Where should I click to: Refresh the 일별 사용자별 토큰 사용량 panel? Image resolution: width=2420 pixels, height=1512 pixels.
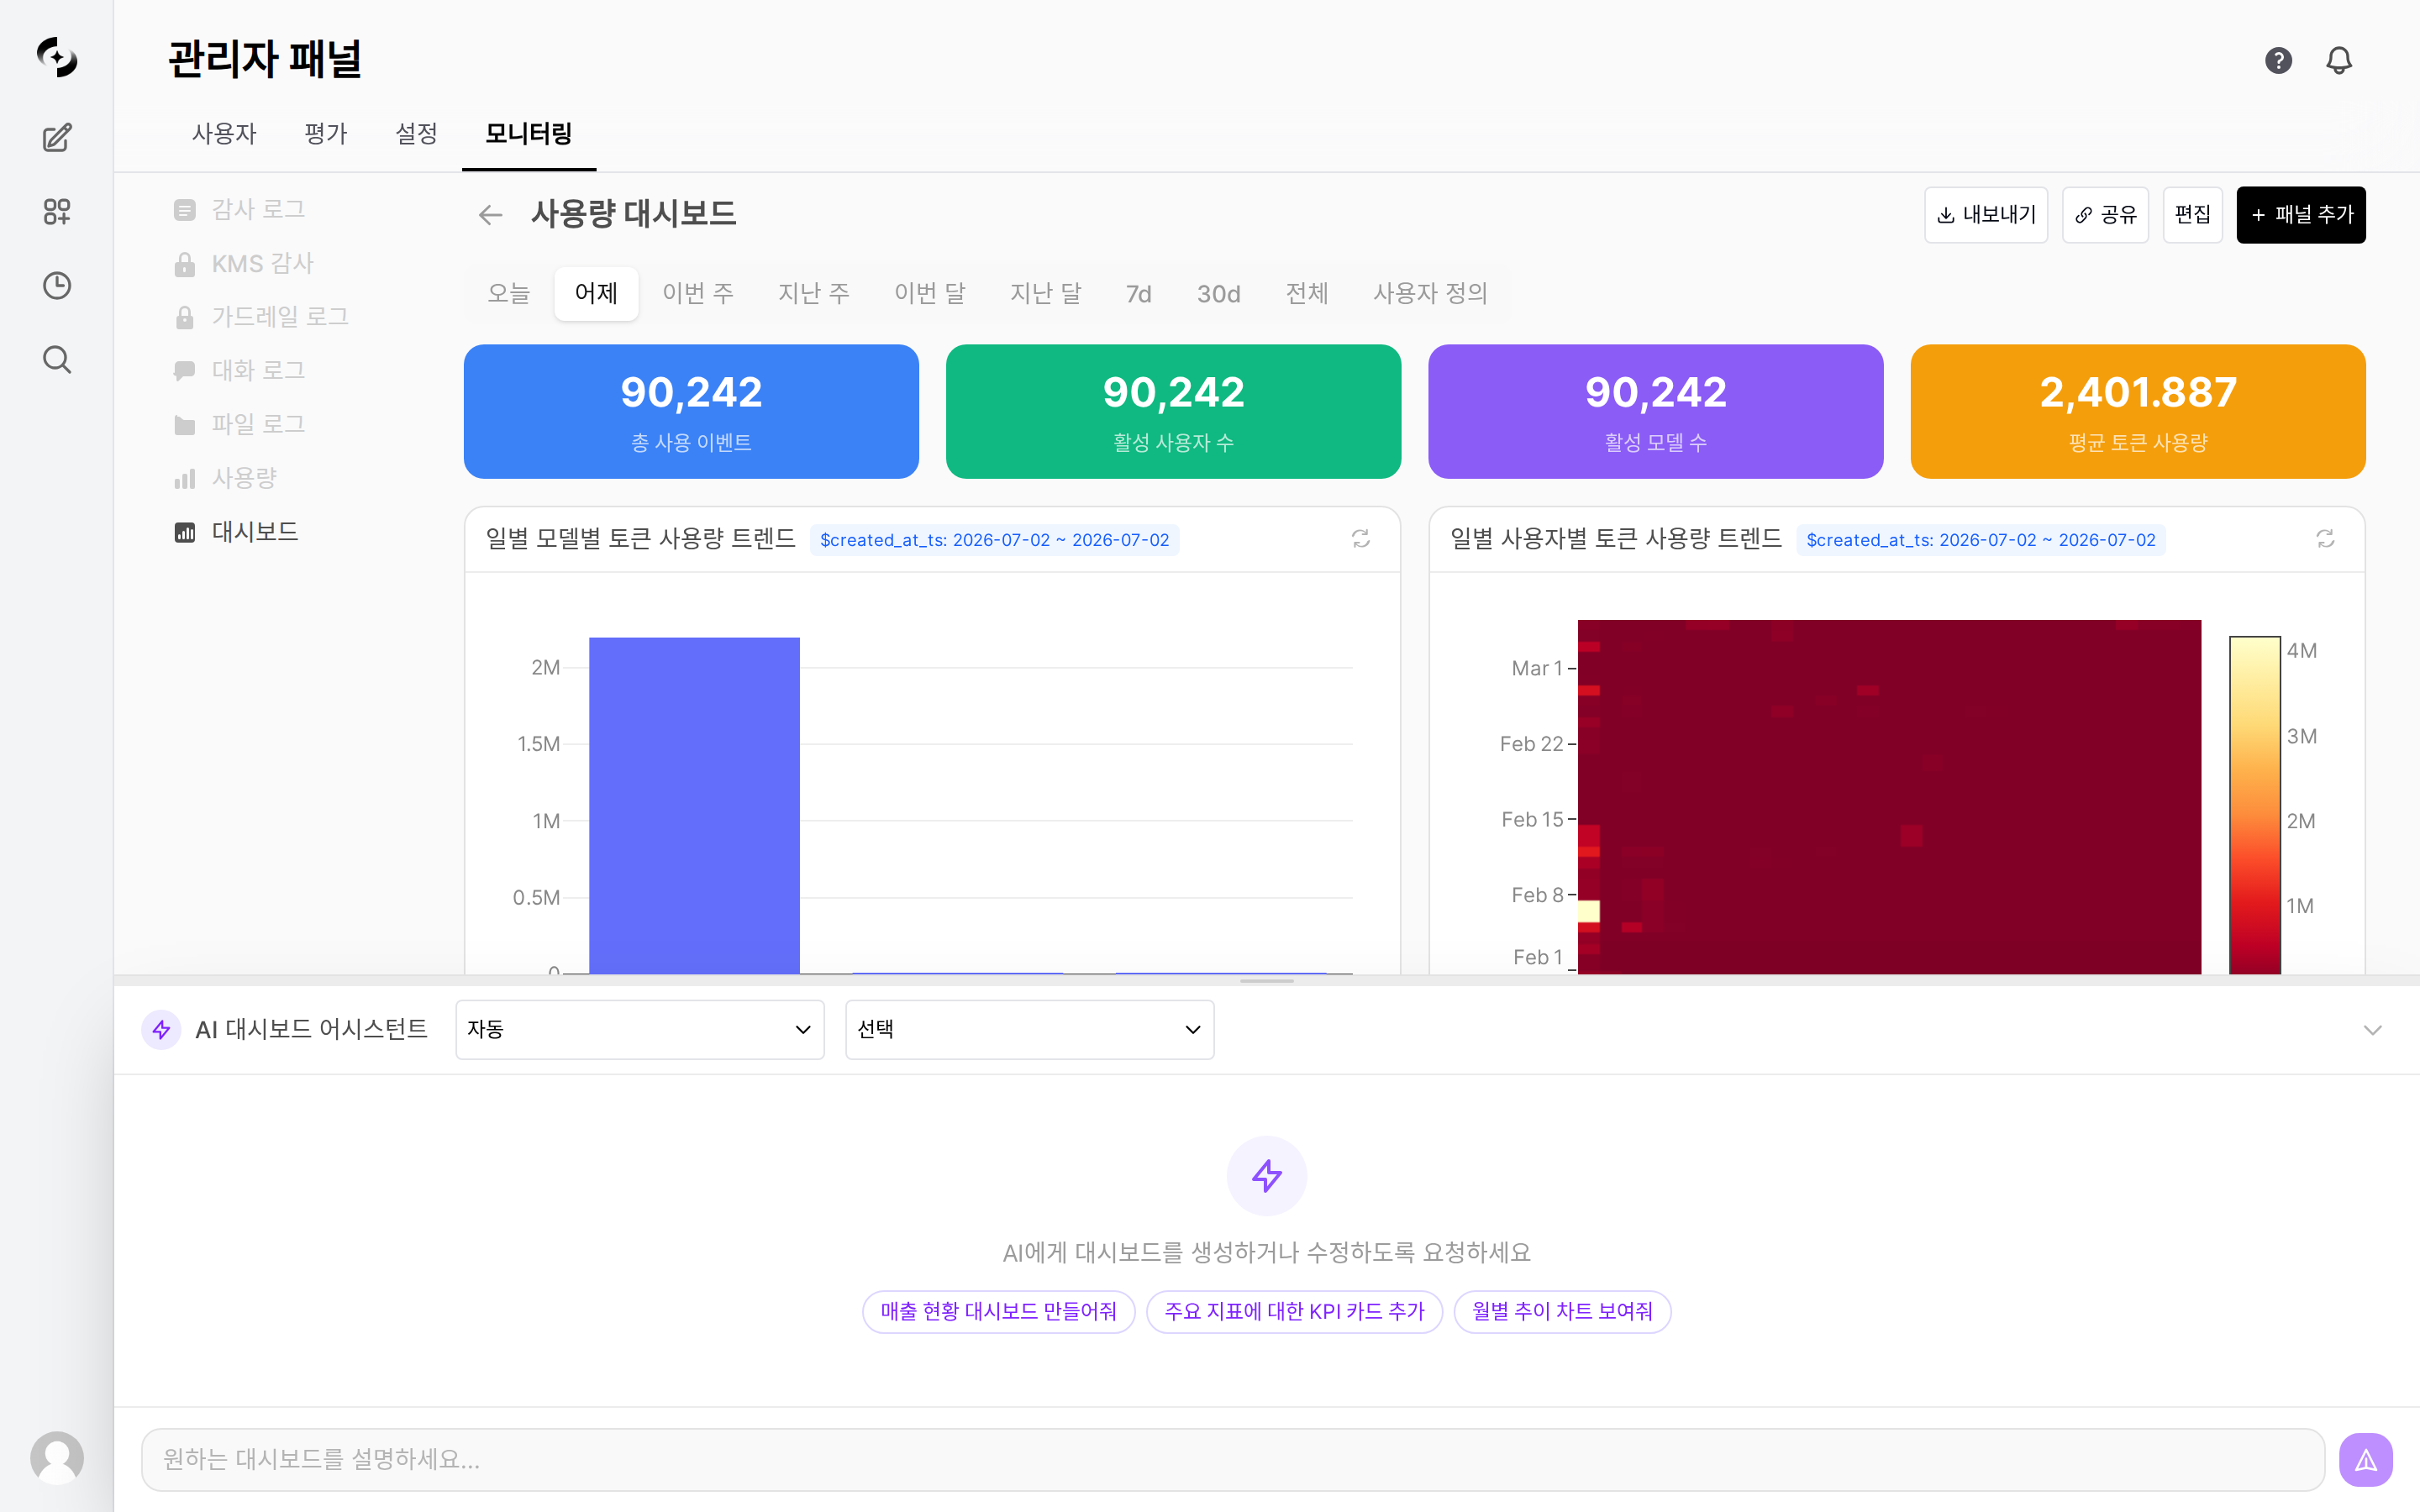pos(2325,539)
